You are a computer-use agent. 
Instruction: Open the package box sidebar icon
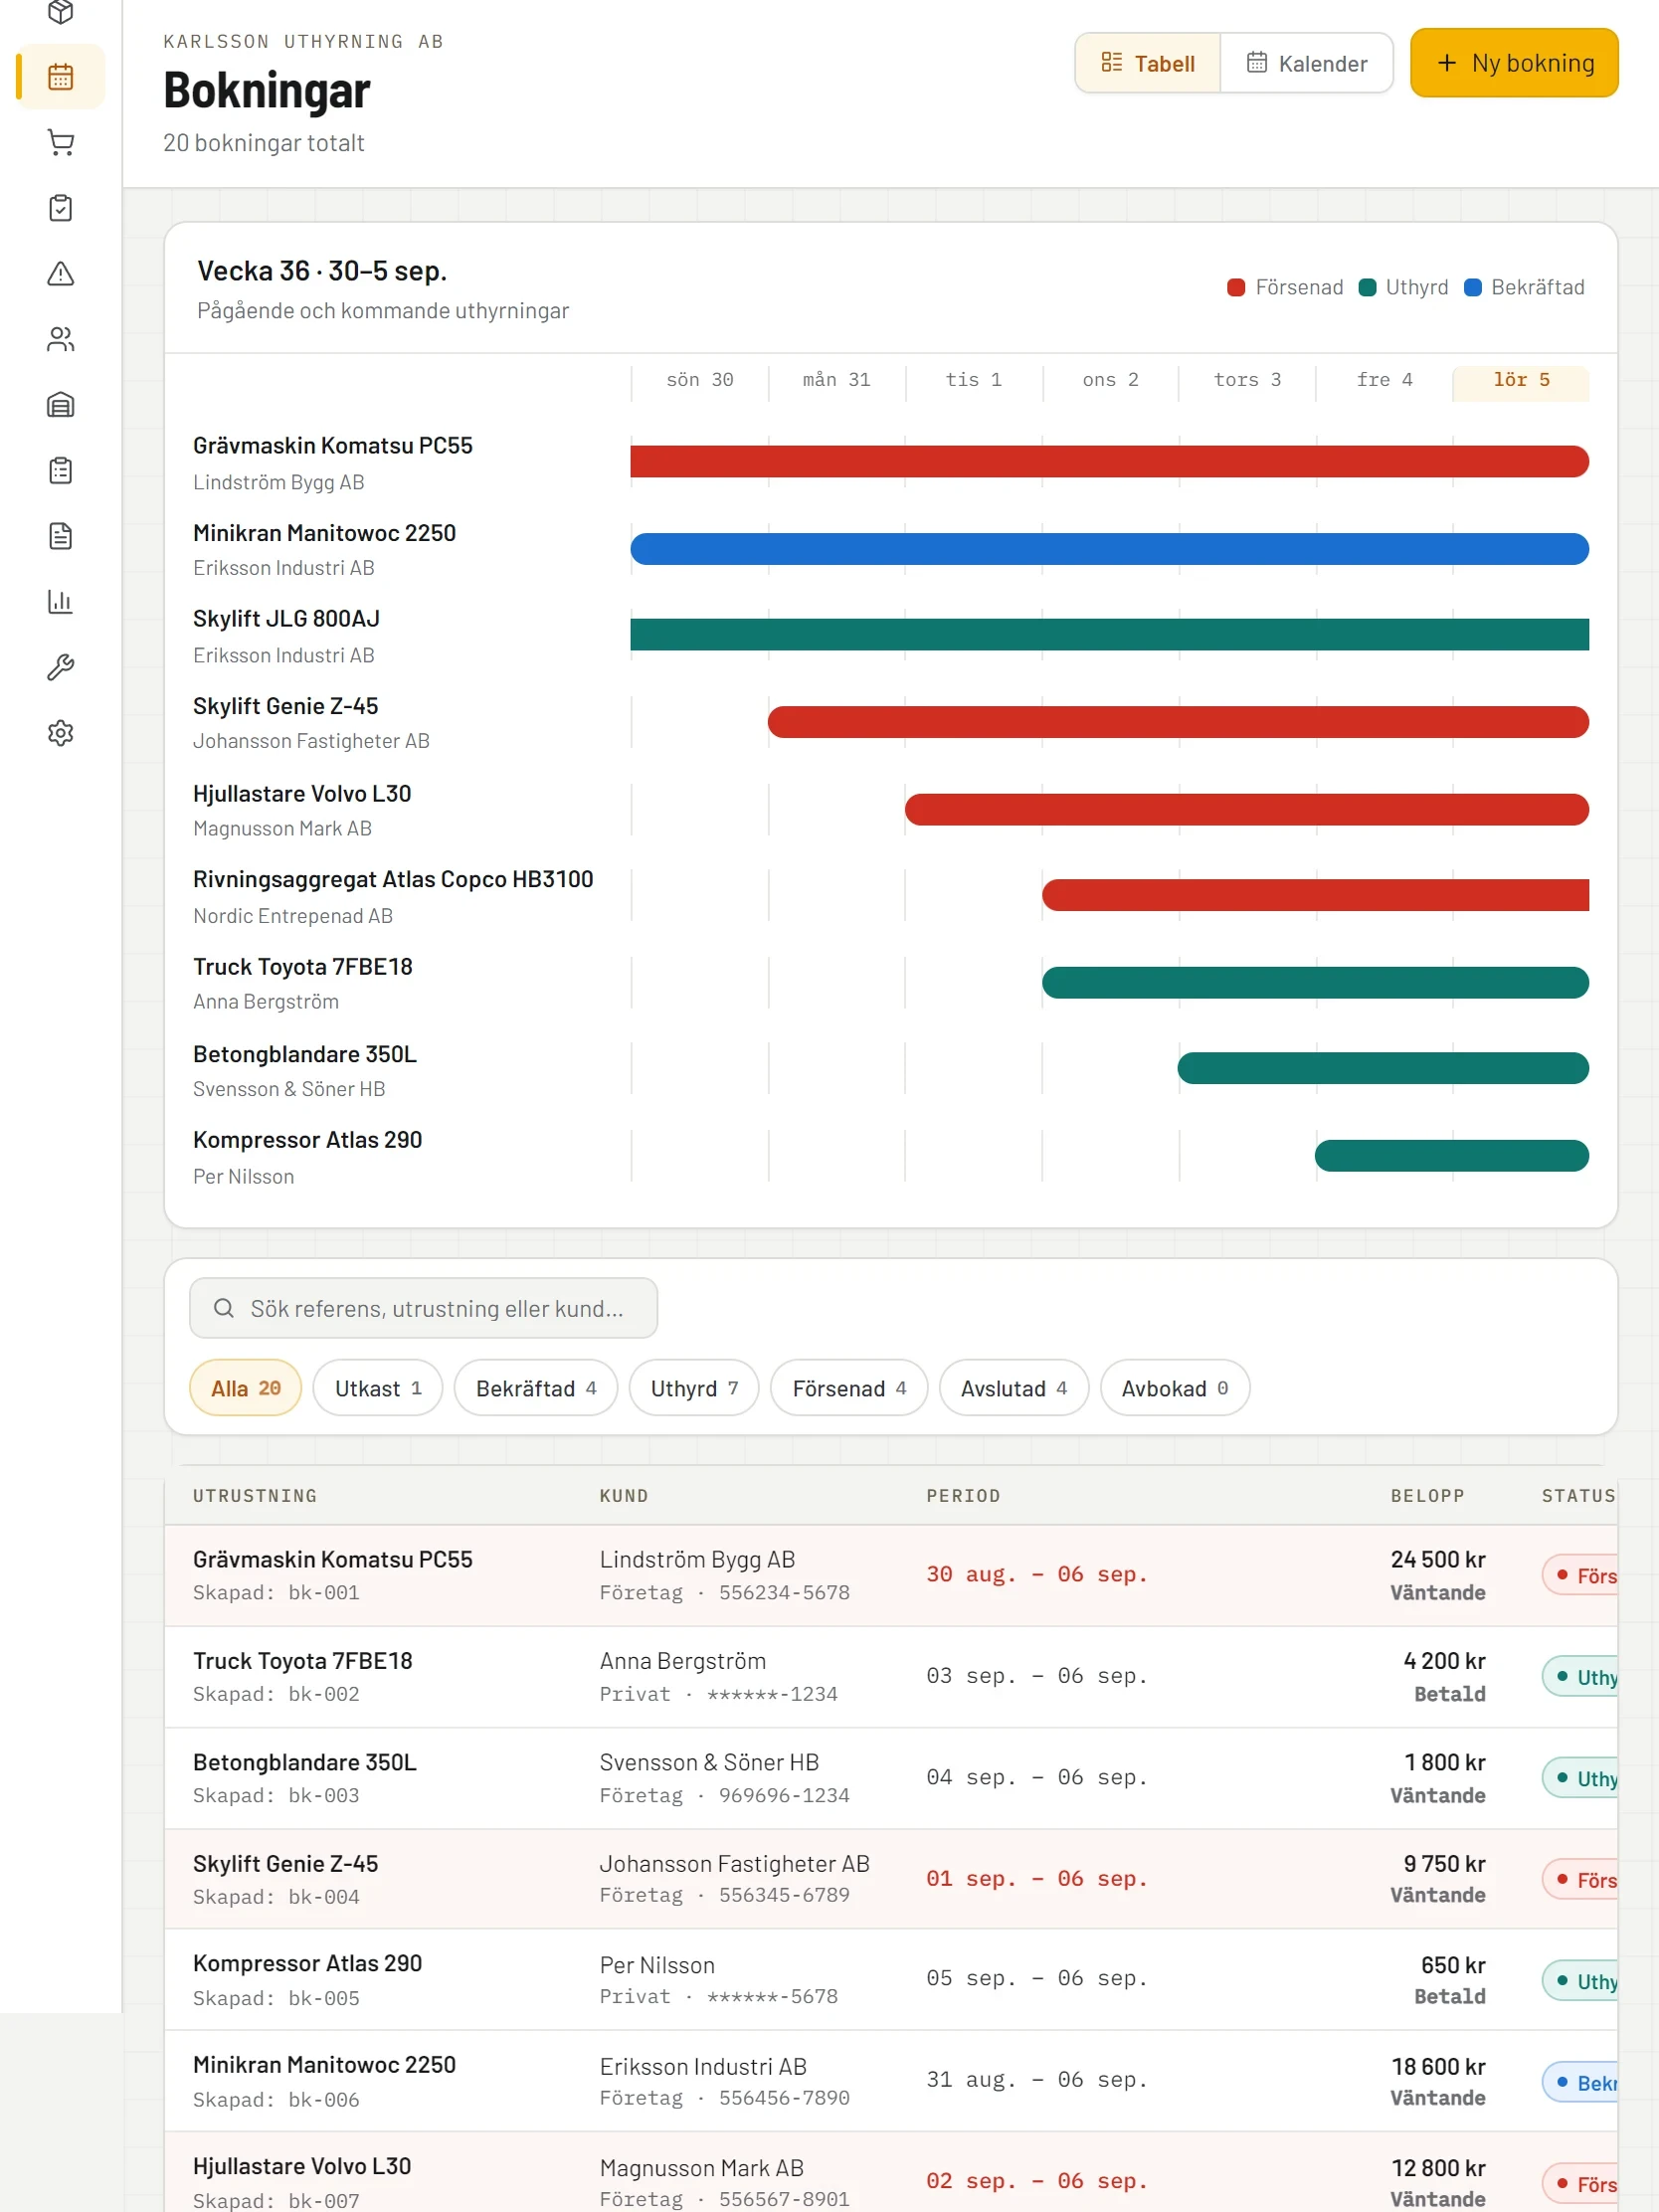pos(61,12)
